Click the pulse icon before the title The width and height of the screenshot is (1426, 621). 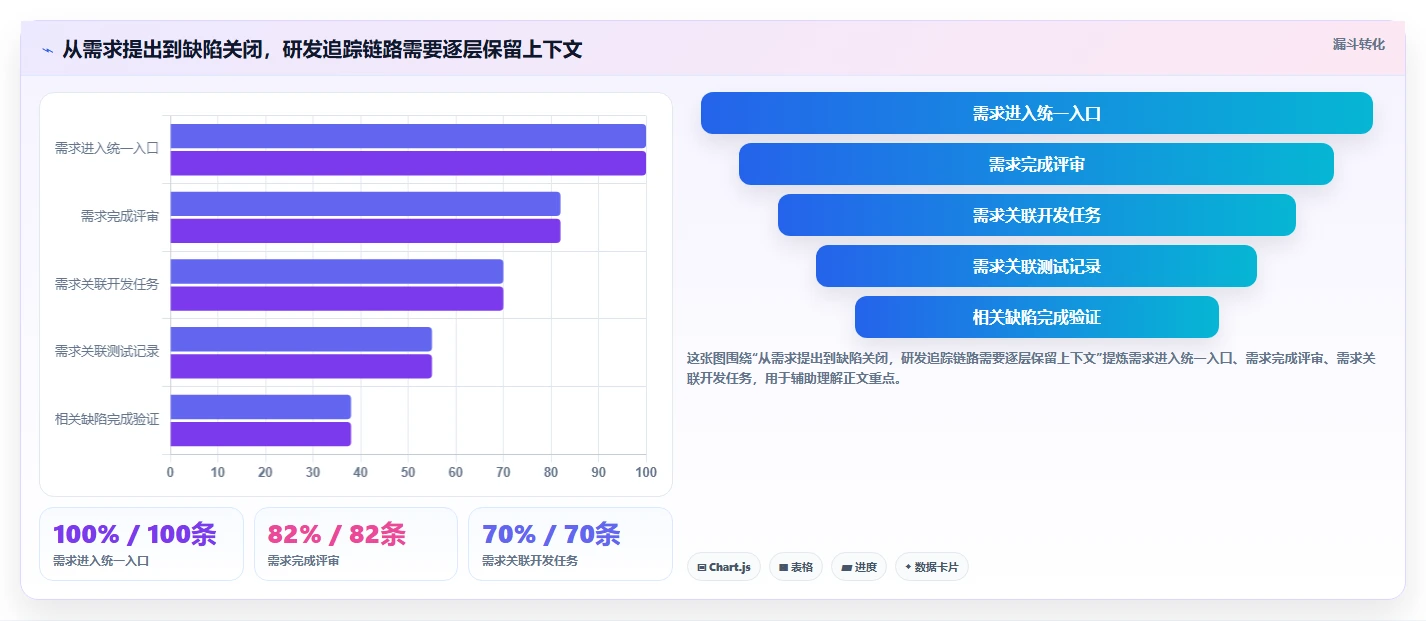[x=47, y=50]
